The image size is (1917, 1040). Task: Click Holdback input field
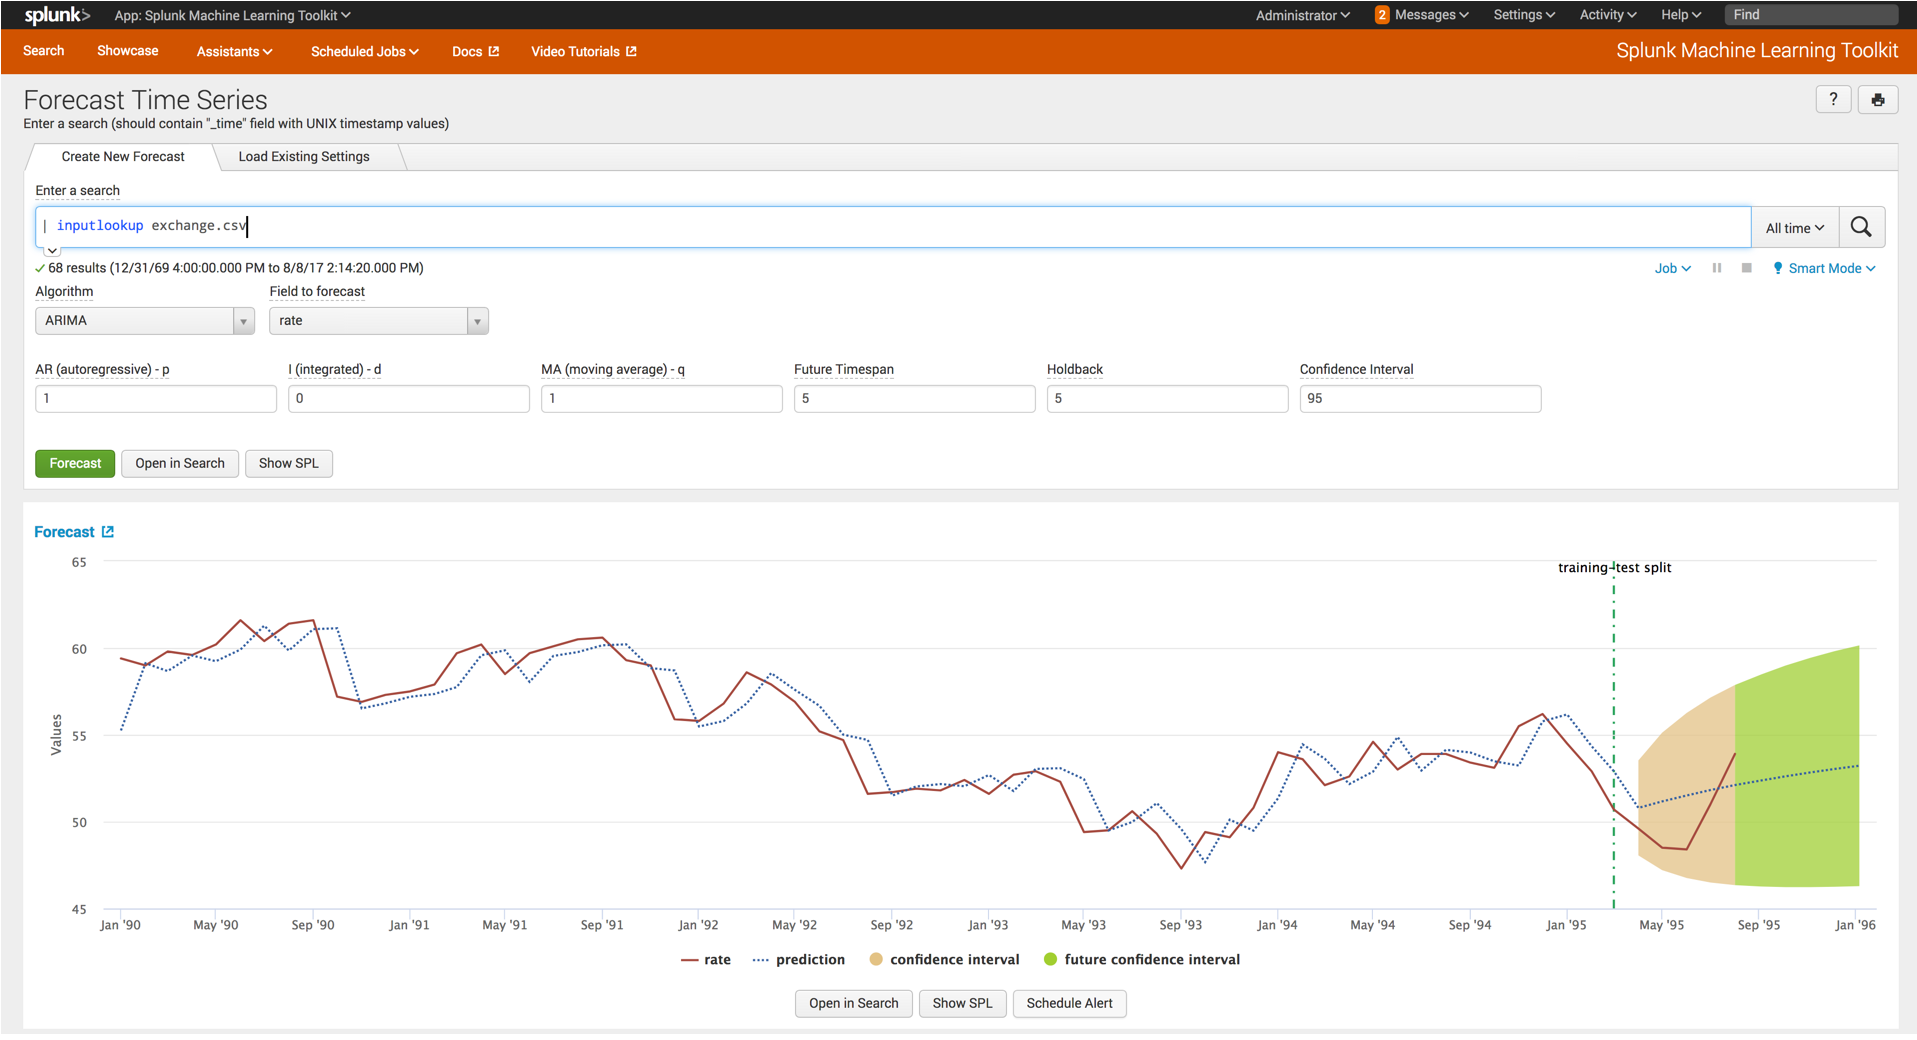1168,399
